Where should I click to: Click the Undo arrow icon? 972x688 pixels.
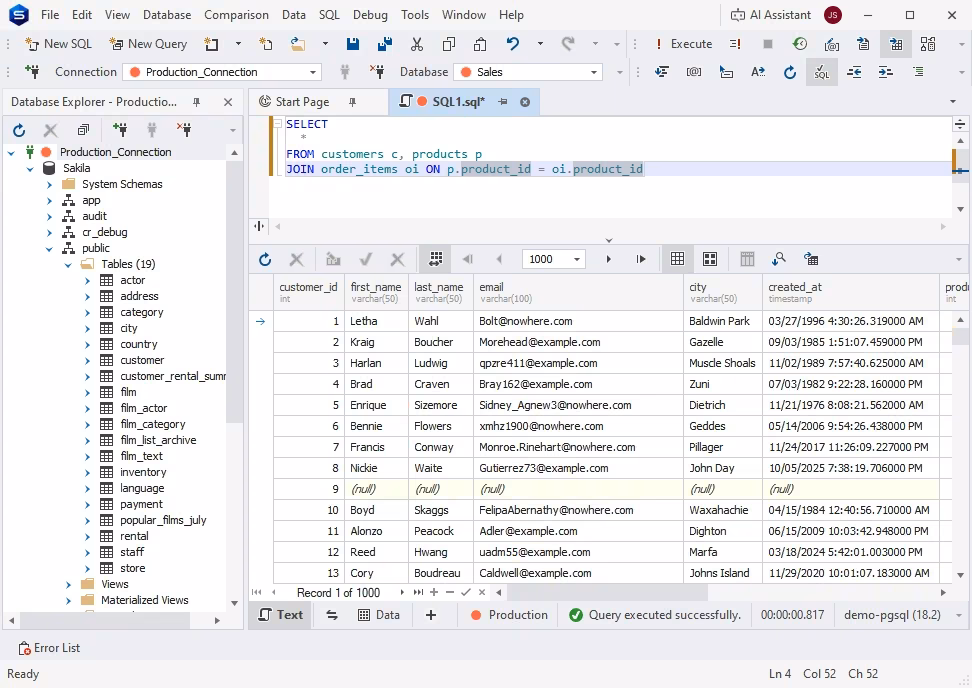(513, 44)
